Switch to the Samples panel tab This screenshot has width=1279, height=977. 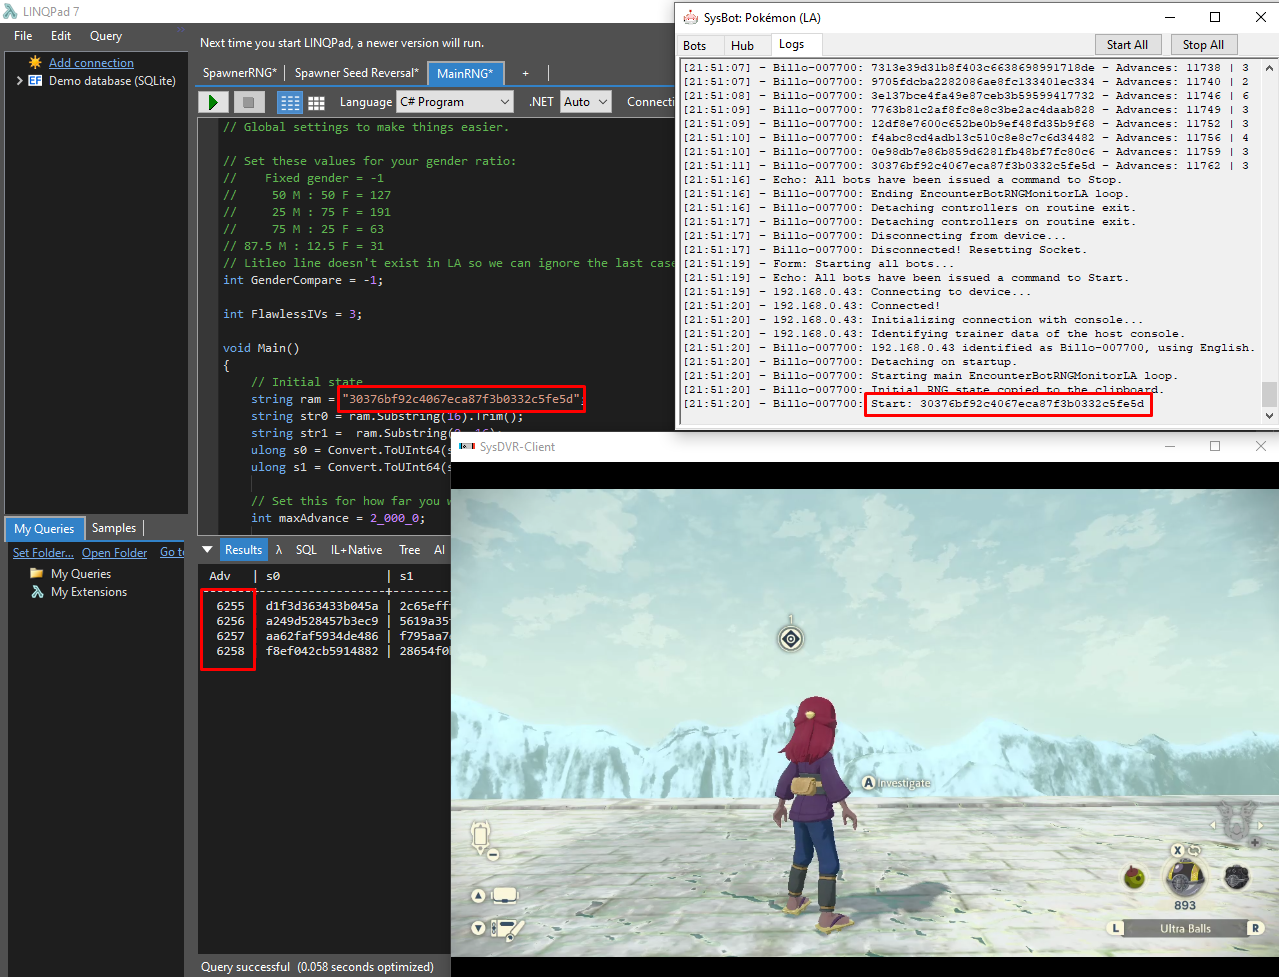click(x=114, y=528)
